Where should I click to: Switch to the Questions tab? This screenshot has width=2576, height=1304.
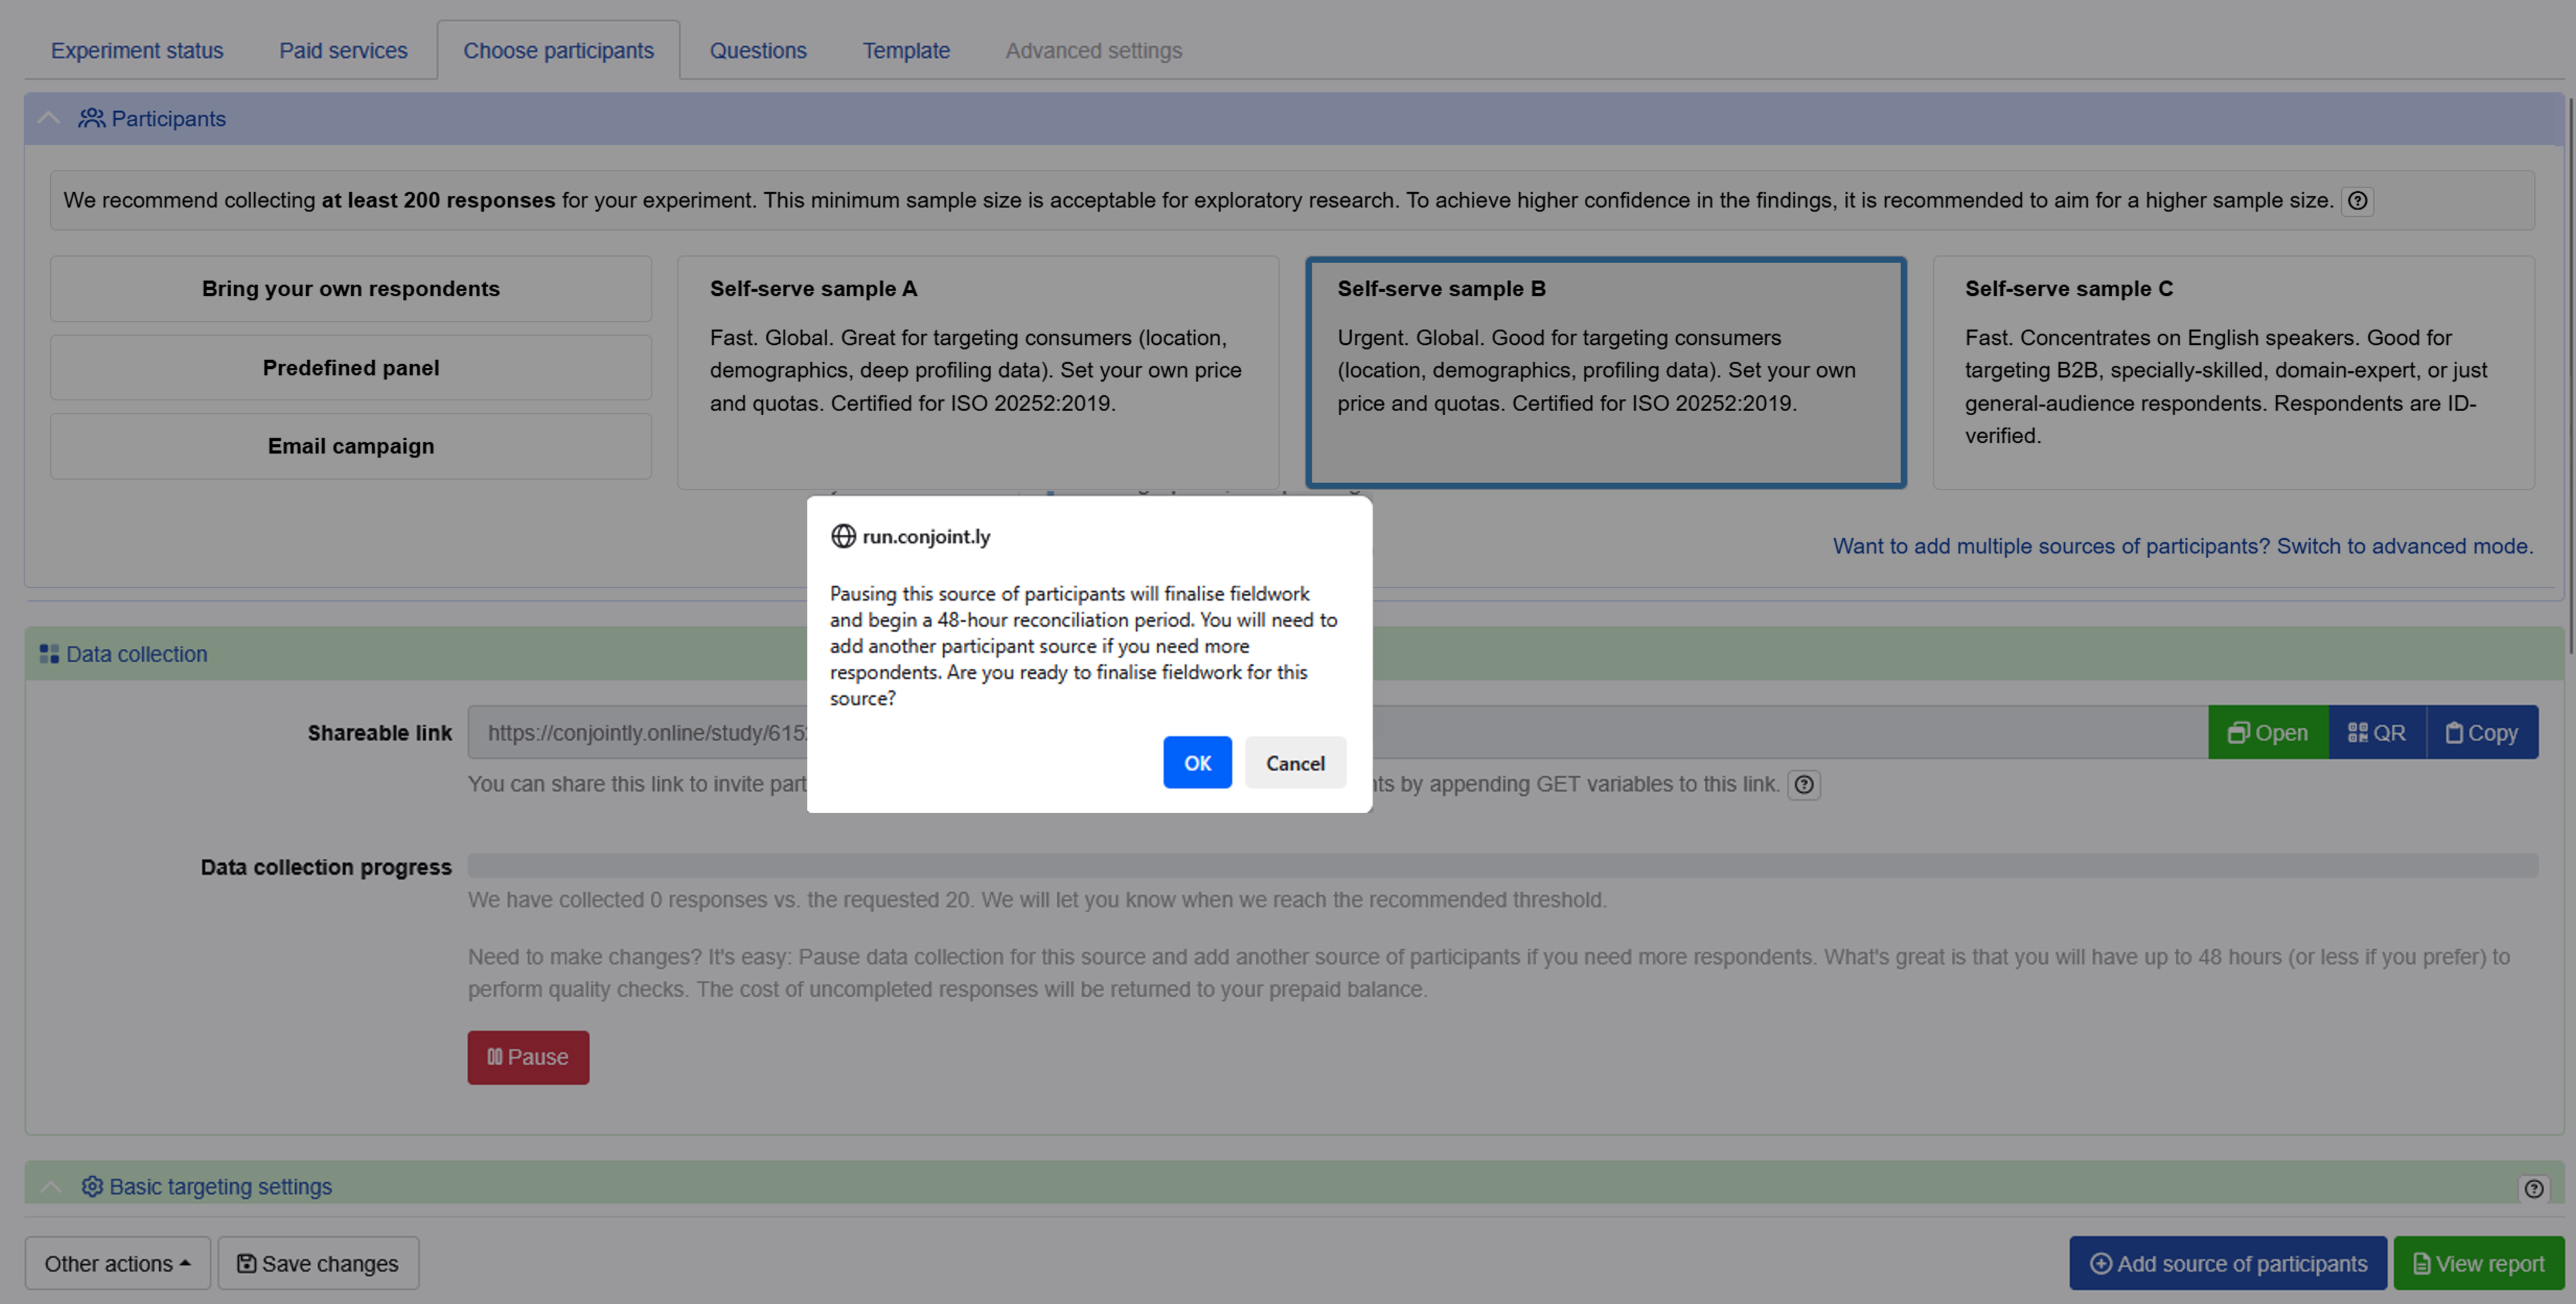tap(758, 50)
